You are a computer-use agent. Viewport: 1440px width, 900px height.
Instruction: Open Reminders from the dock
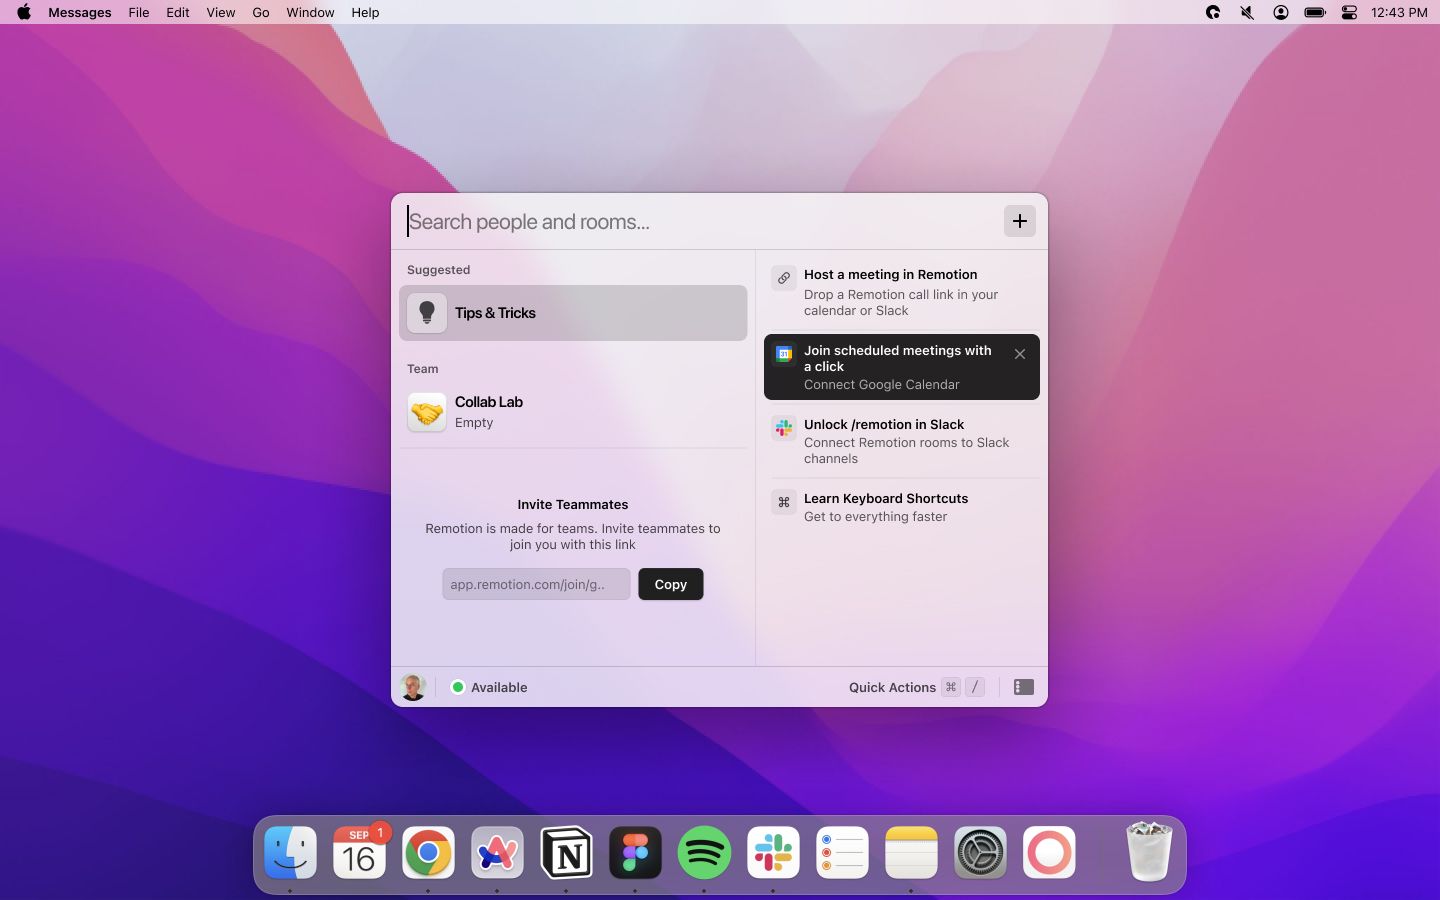(842, 853)
